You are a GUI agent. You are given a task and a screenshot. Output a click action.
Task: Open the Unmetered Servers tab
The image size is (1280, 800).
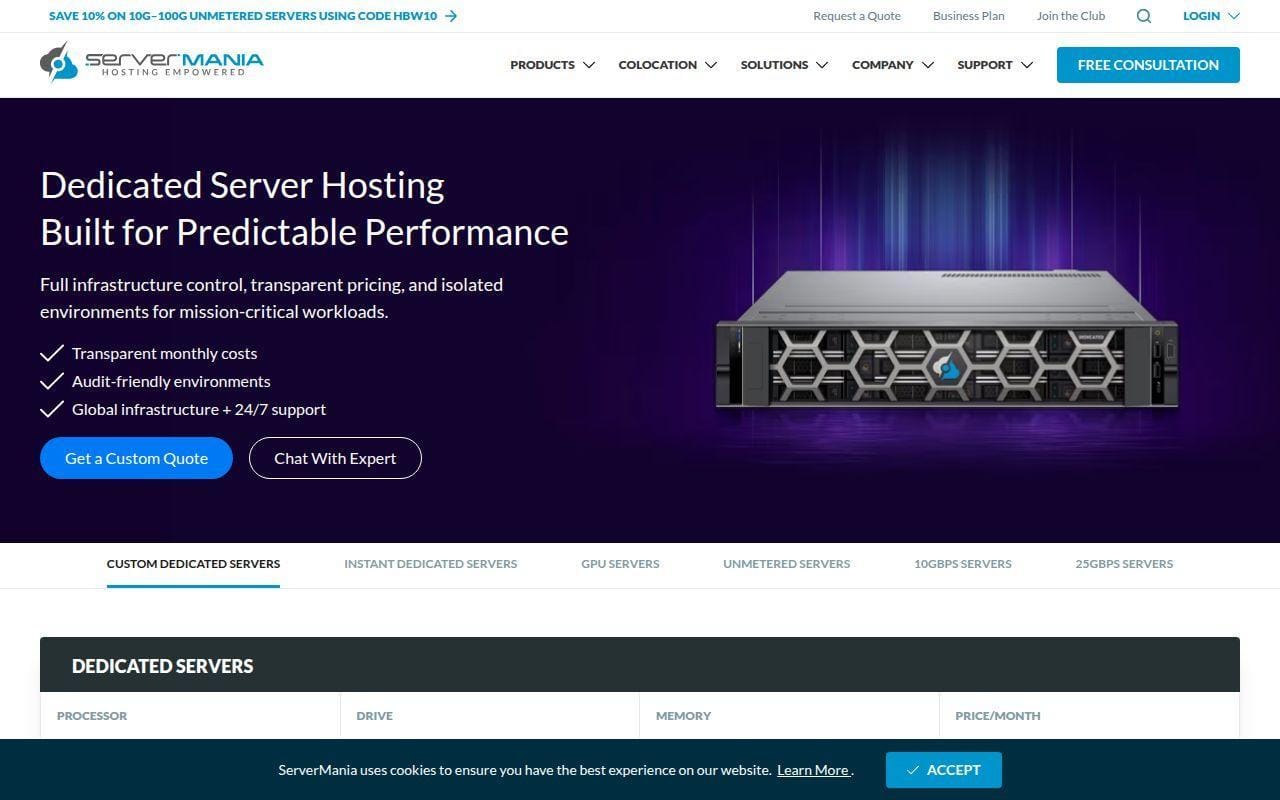[786, 564]
